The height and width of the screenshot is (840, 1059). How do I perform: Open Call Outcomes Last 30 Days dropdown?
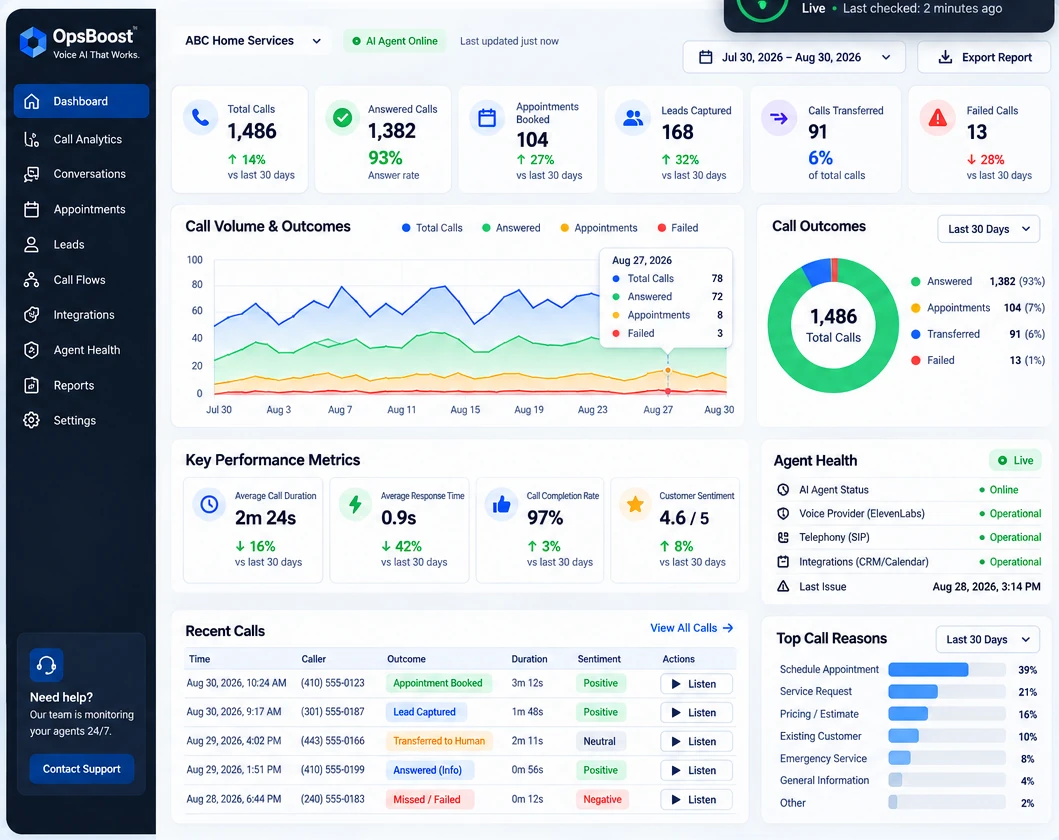tap(989, 229)
